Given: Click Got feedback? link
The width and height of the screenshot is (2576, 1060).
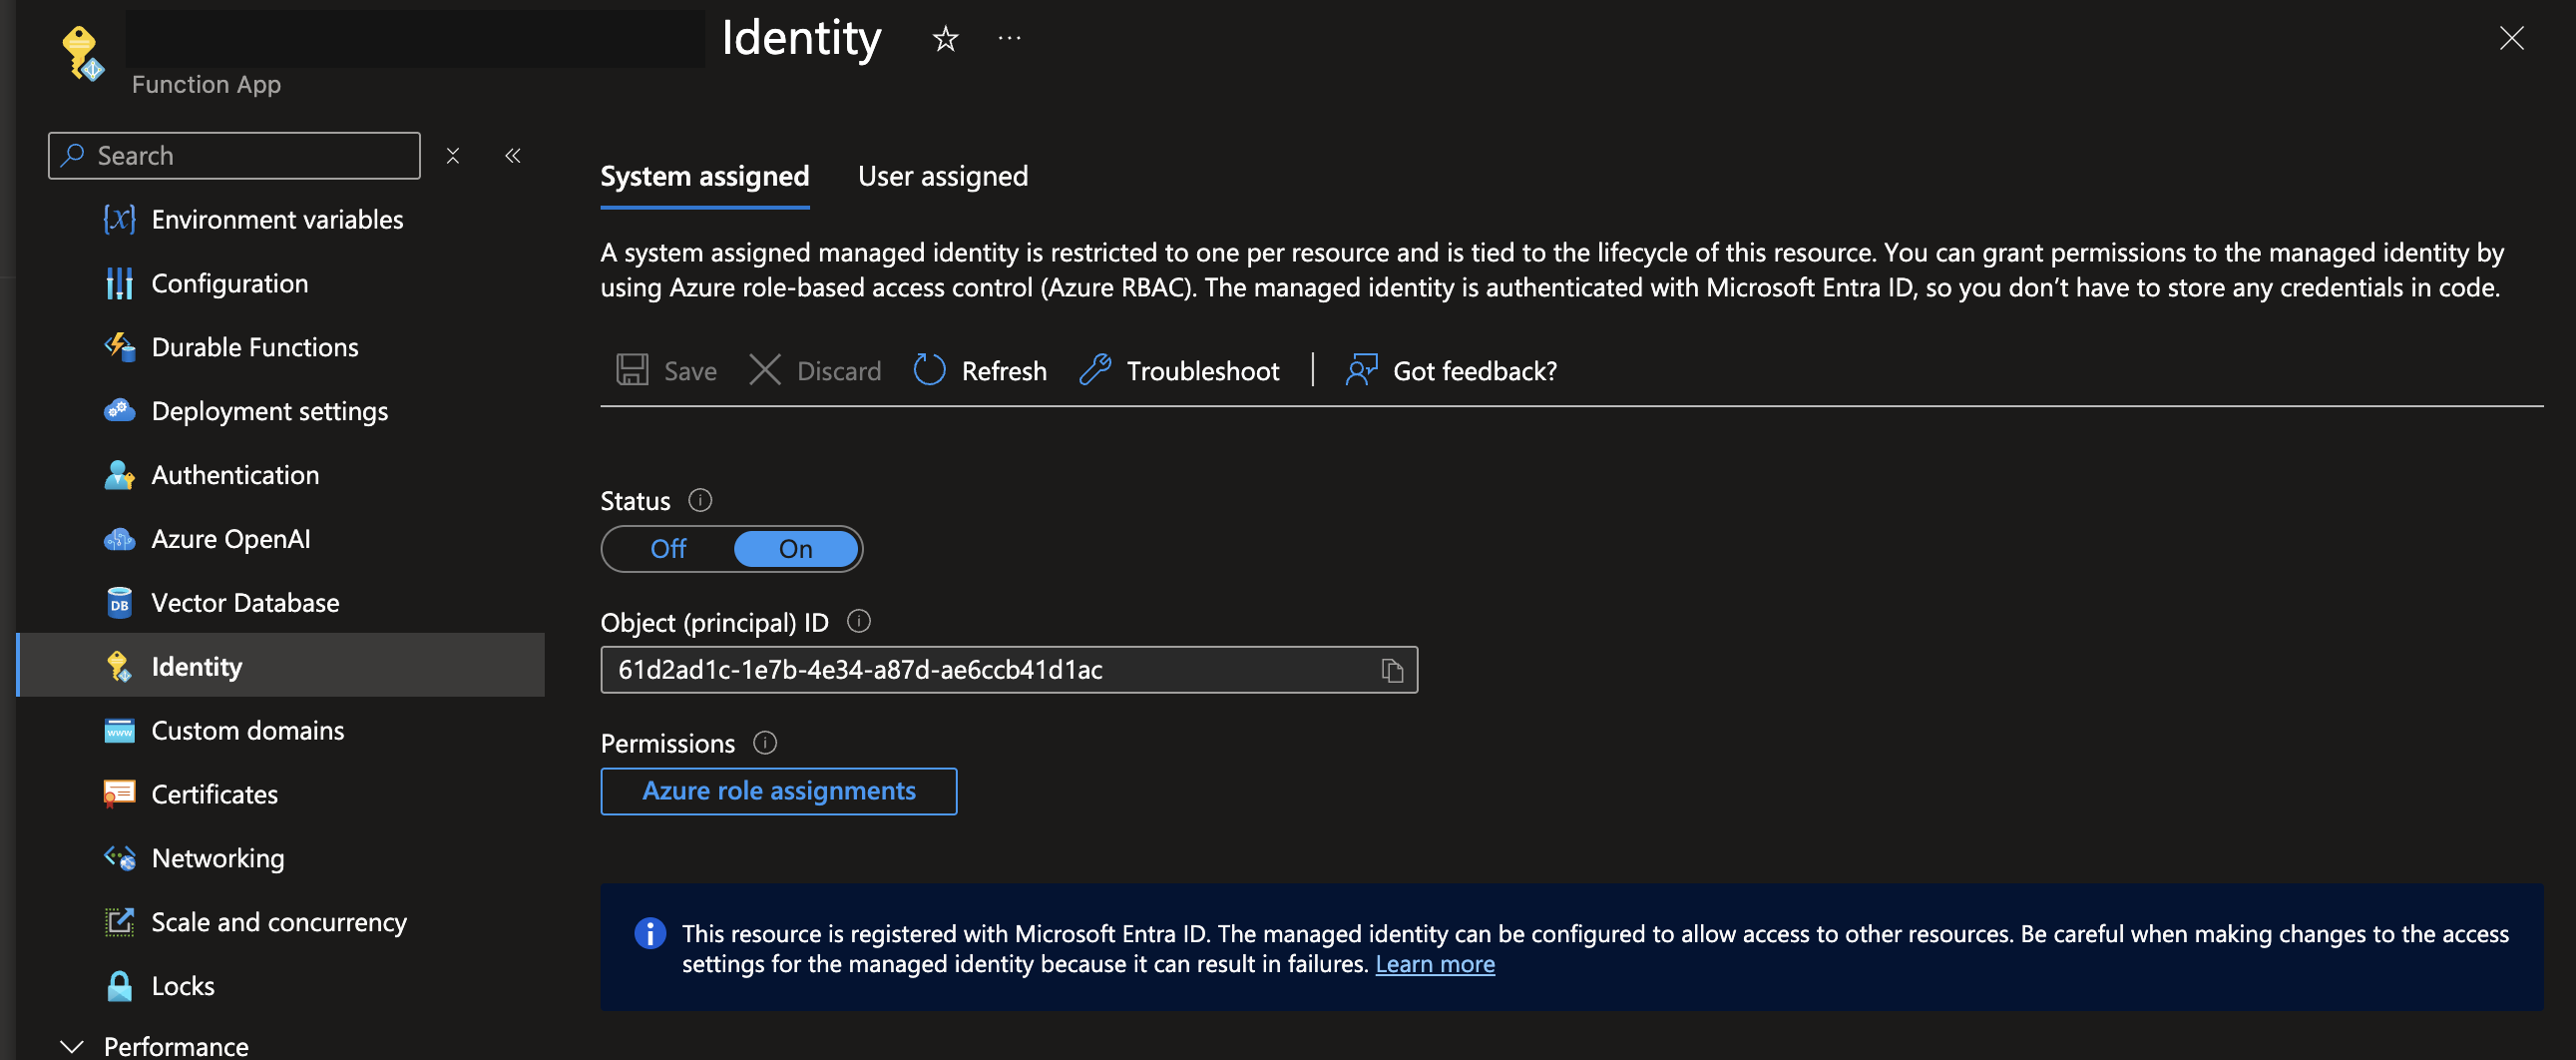Looking at the screenshot, I should tap(1450, 371).
